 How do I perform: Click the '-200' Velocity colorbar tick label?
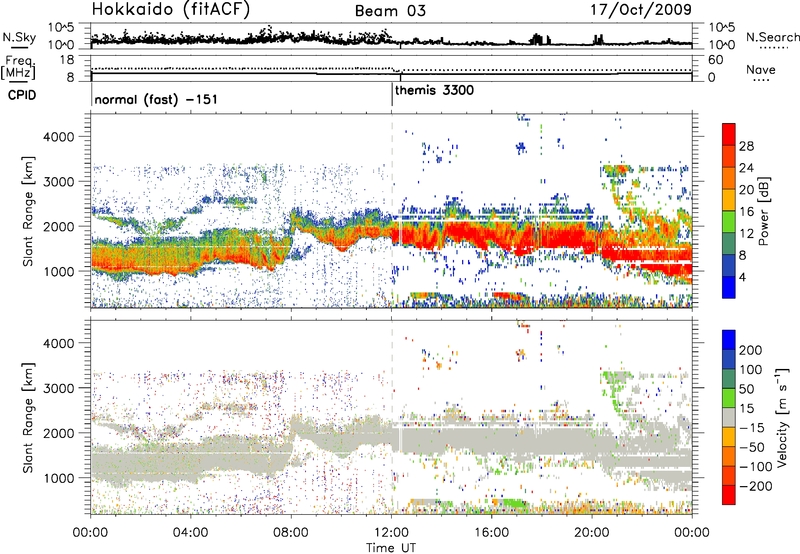pos(756,486)
